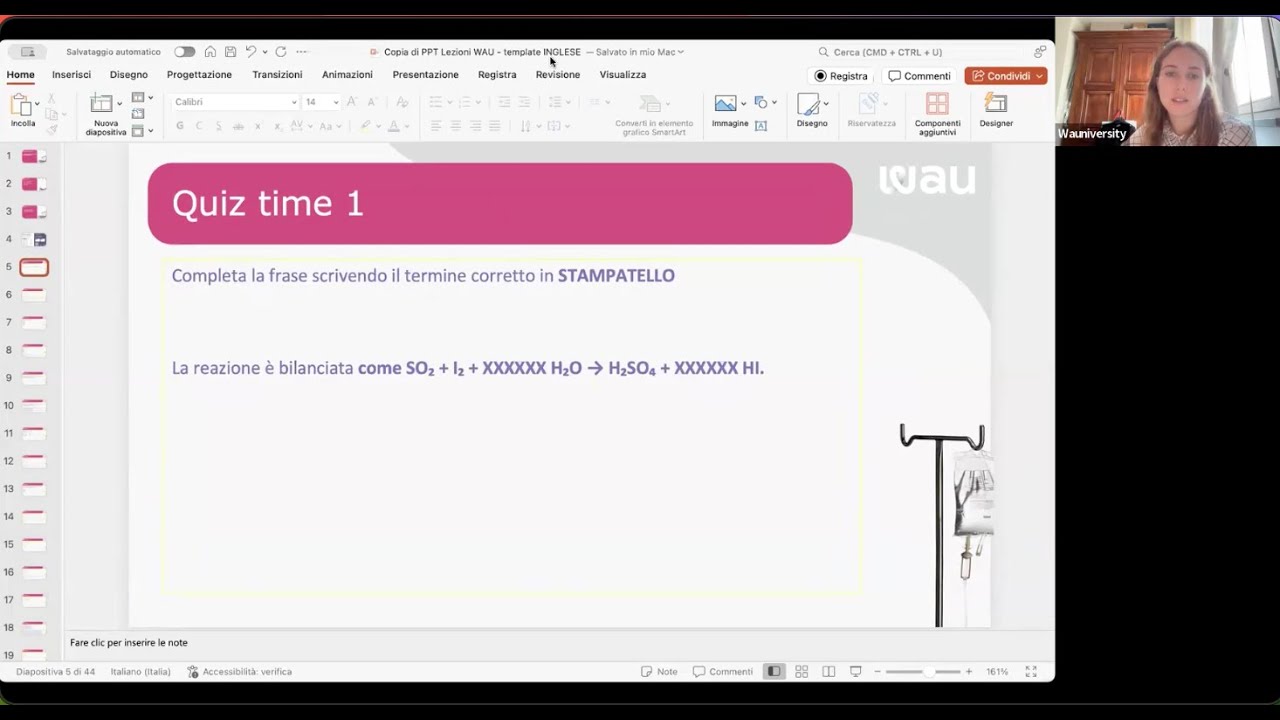Select slide 10 thumbnail
1280x720 pixels.
point(34,405)
